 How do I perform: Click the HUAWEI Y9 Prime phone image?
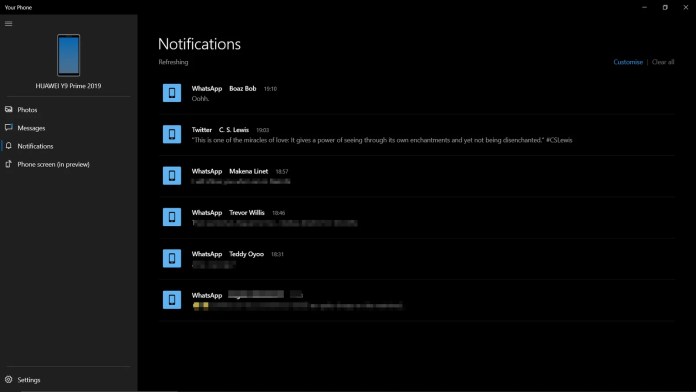point(68,55)
